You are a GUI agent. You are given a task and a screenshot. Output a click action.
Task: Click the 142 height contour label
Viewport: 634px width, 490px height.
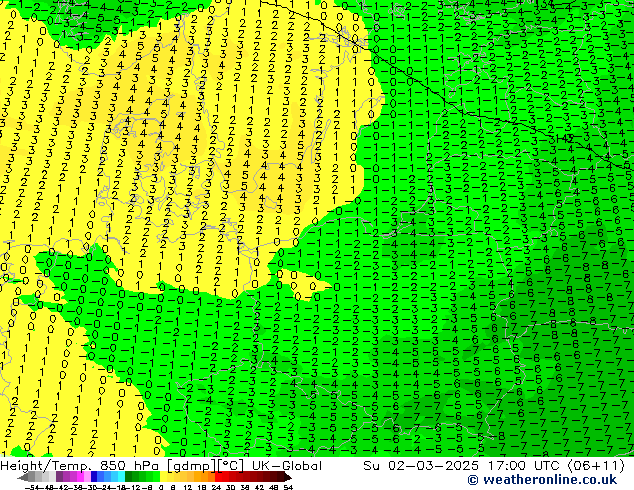(566, 138)
